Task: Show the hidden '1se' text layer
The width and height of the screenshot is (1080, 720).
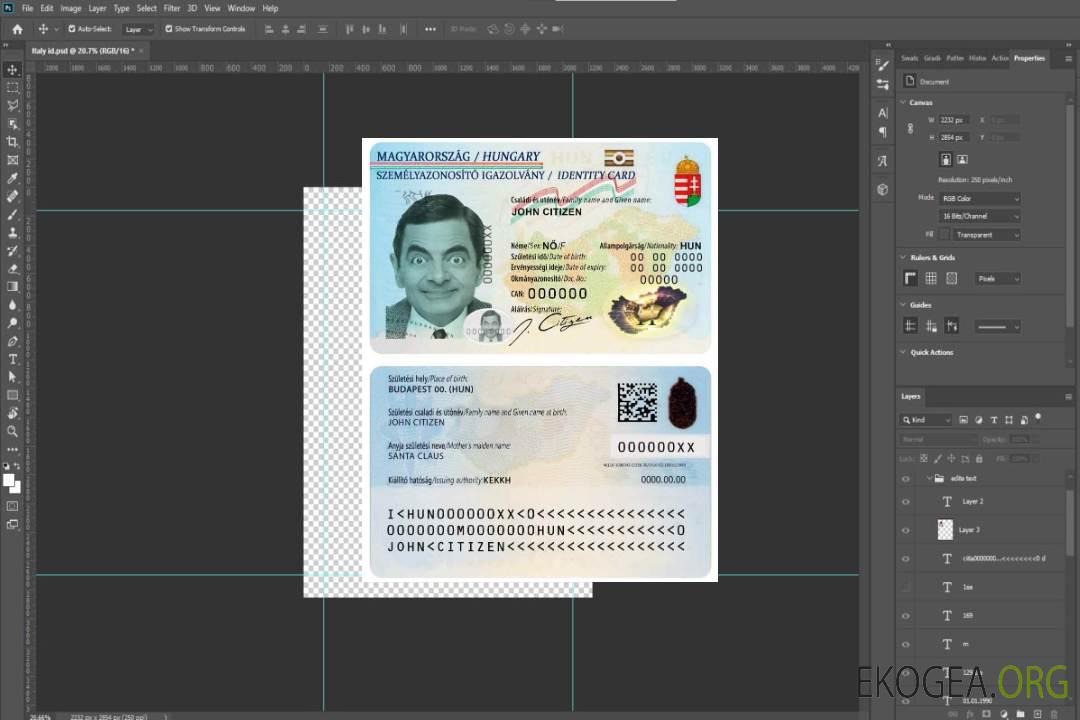Action: [906, 587]
